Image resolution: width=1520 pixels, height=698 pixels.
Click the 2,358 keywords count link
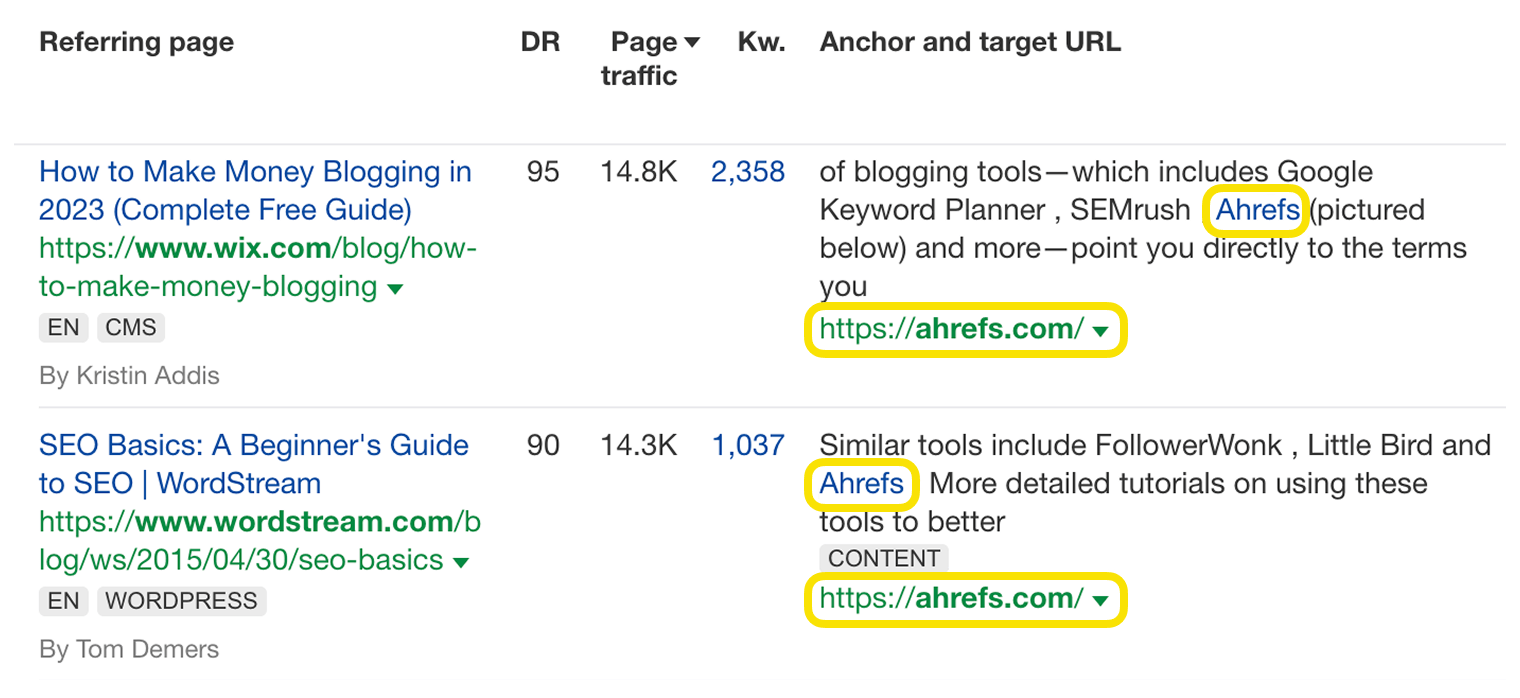pyautogui.click(x=749, y=171)
